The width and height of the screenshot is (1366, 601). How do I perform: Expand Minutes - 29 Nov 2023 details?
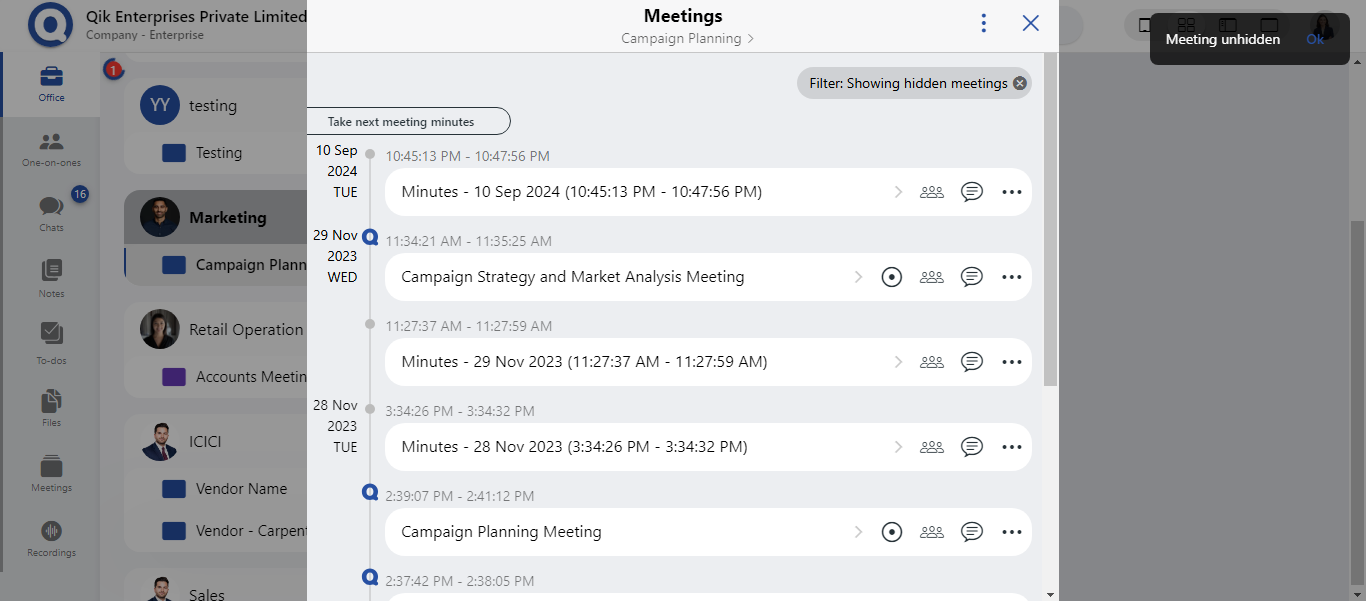(898, 361)
